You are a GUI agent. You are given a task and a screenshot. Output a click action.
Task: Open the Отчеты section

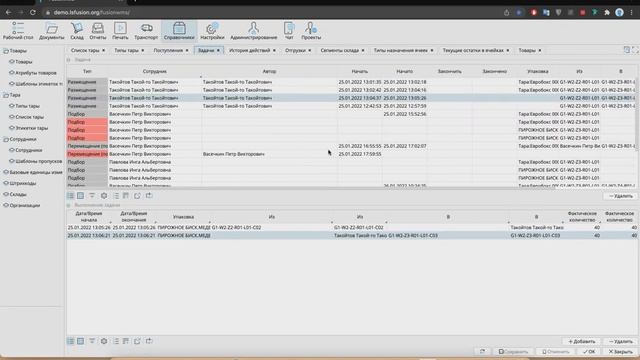[98, 31]
